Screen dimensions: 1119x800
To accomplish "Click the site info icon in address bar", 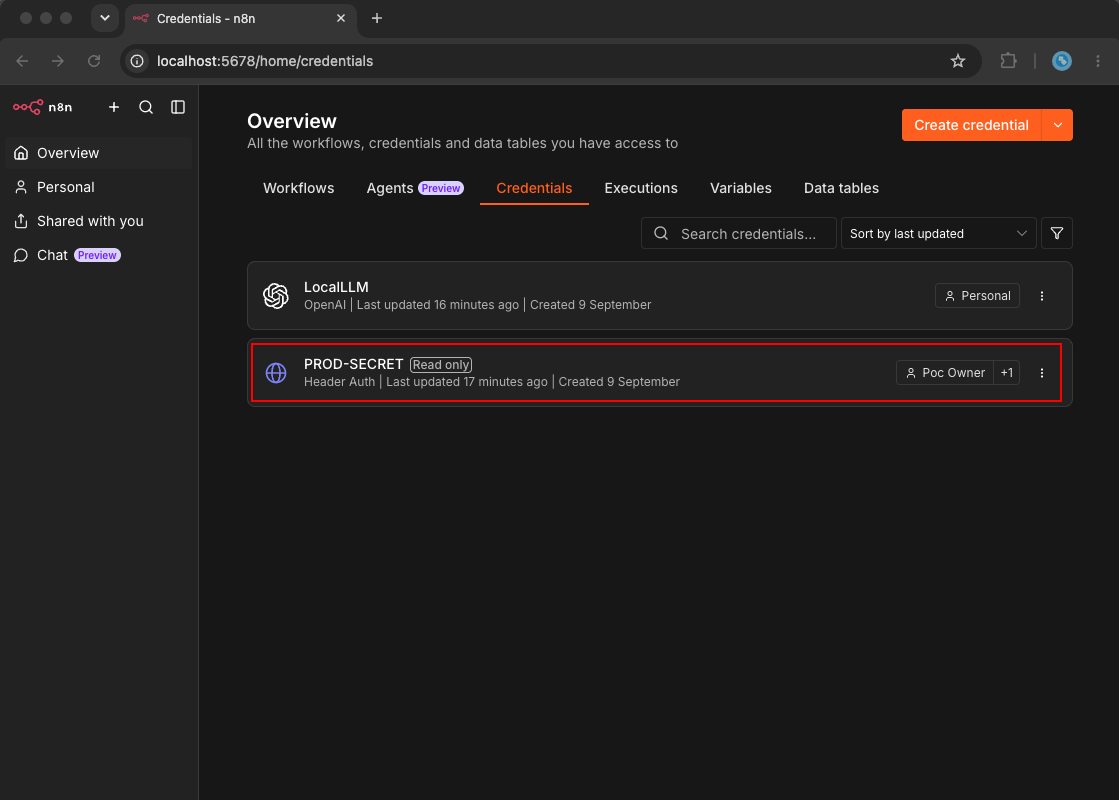I will click(x=137, y=61).
